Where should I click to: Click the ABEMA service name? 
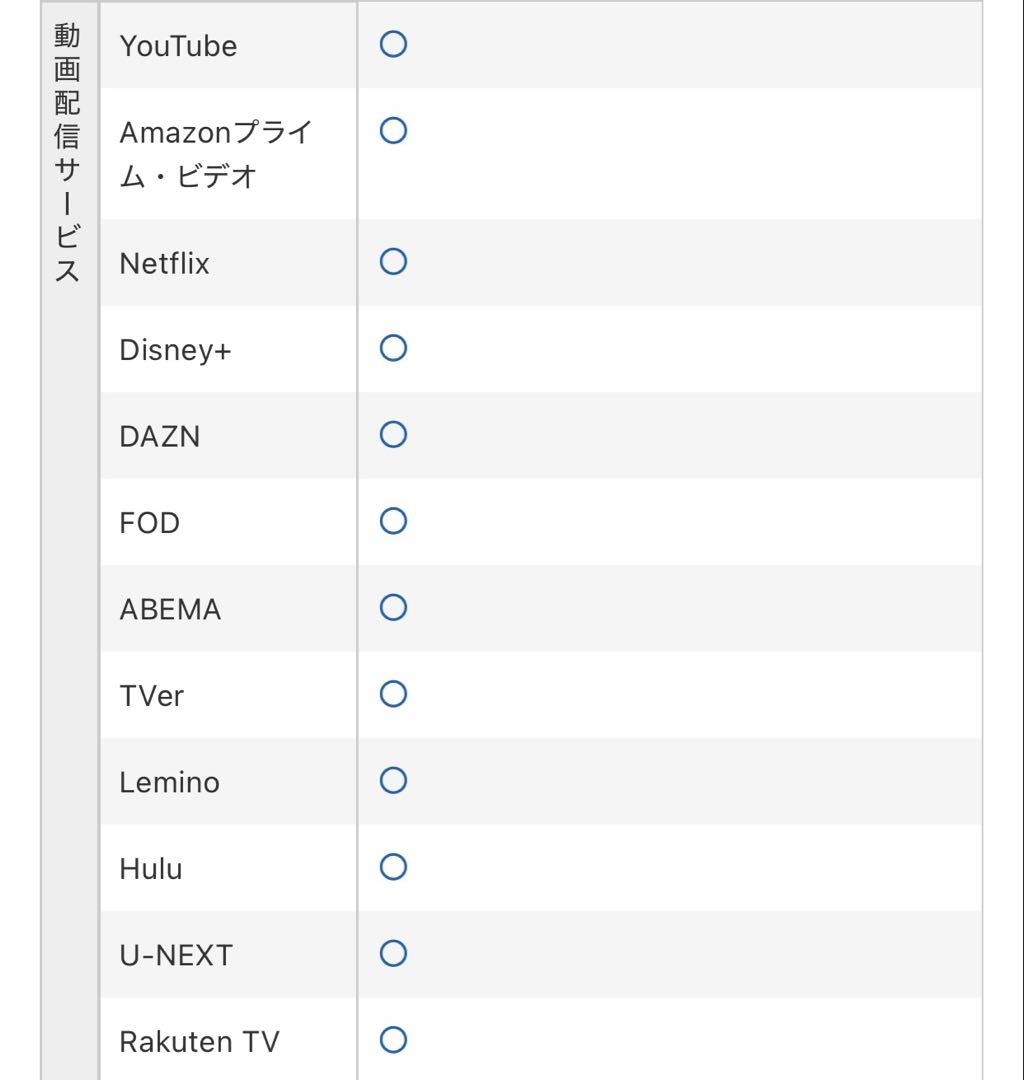point(170,610)
